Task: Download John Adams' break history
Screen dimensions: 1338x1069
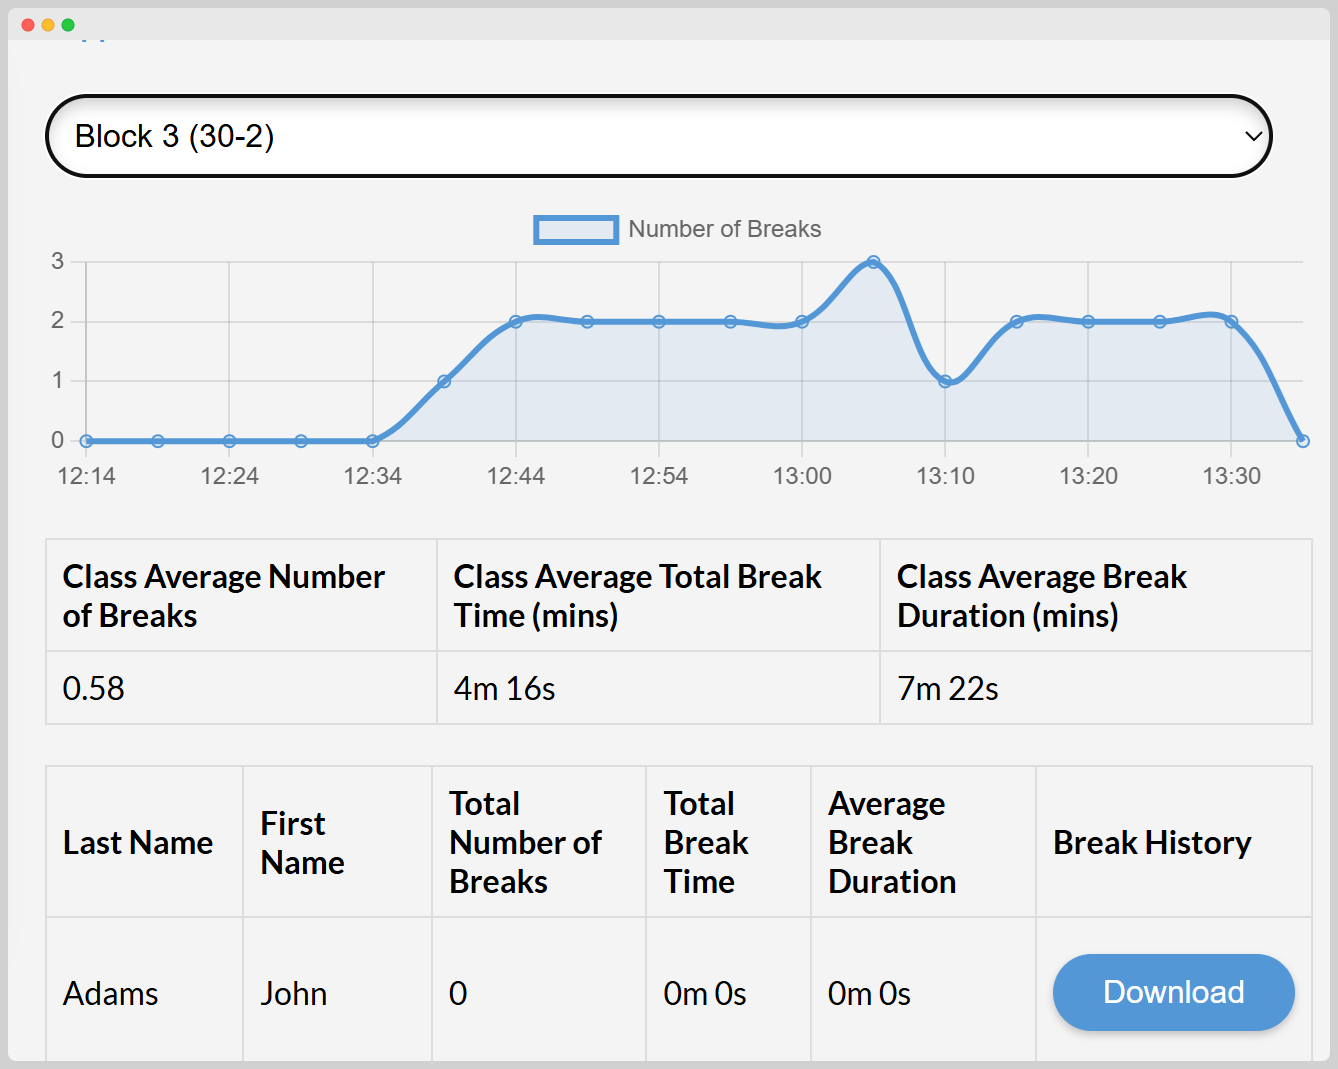Action: 1172,992
